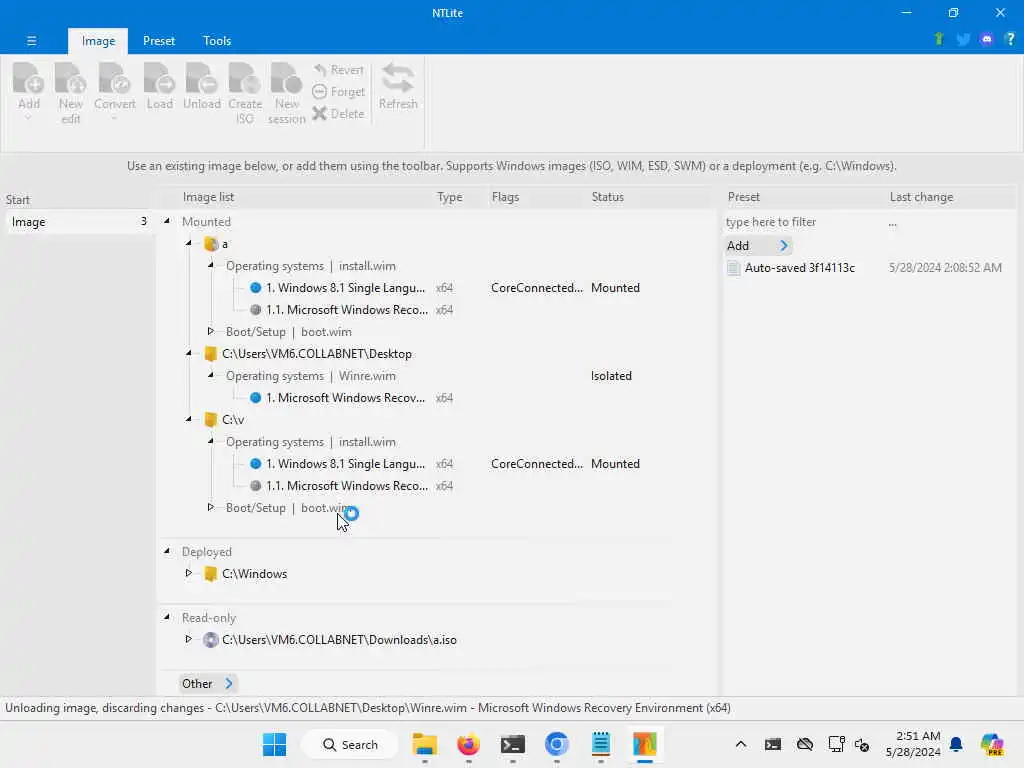
Task: Select Windows 8.1 Single Language under 'a'
Action: [345, 288]
